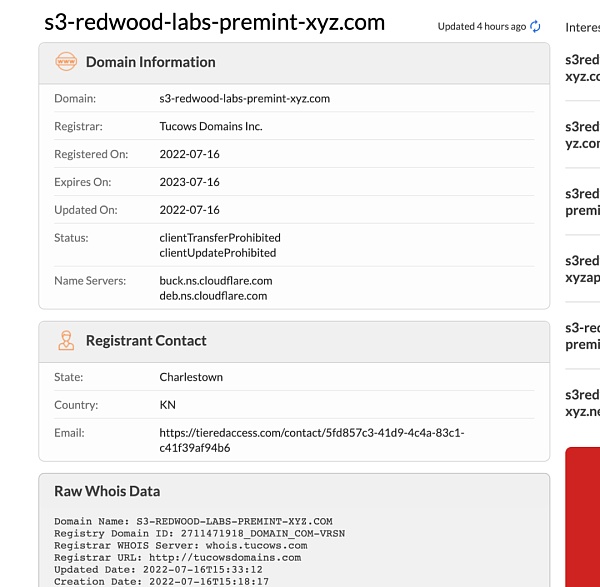
Task: Click the red banner in the sidebar
Action: coord(583,516)
